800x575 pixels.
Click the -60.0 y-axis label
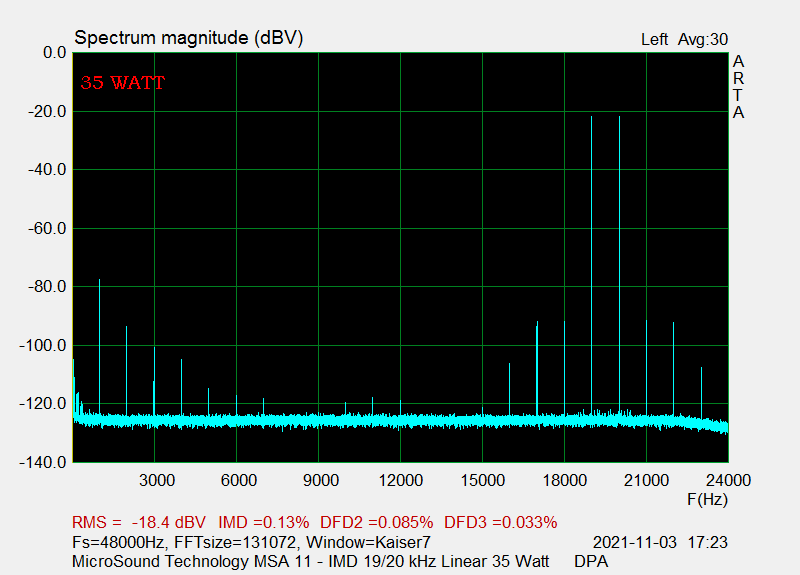pos(47,229)
